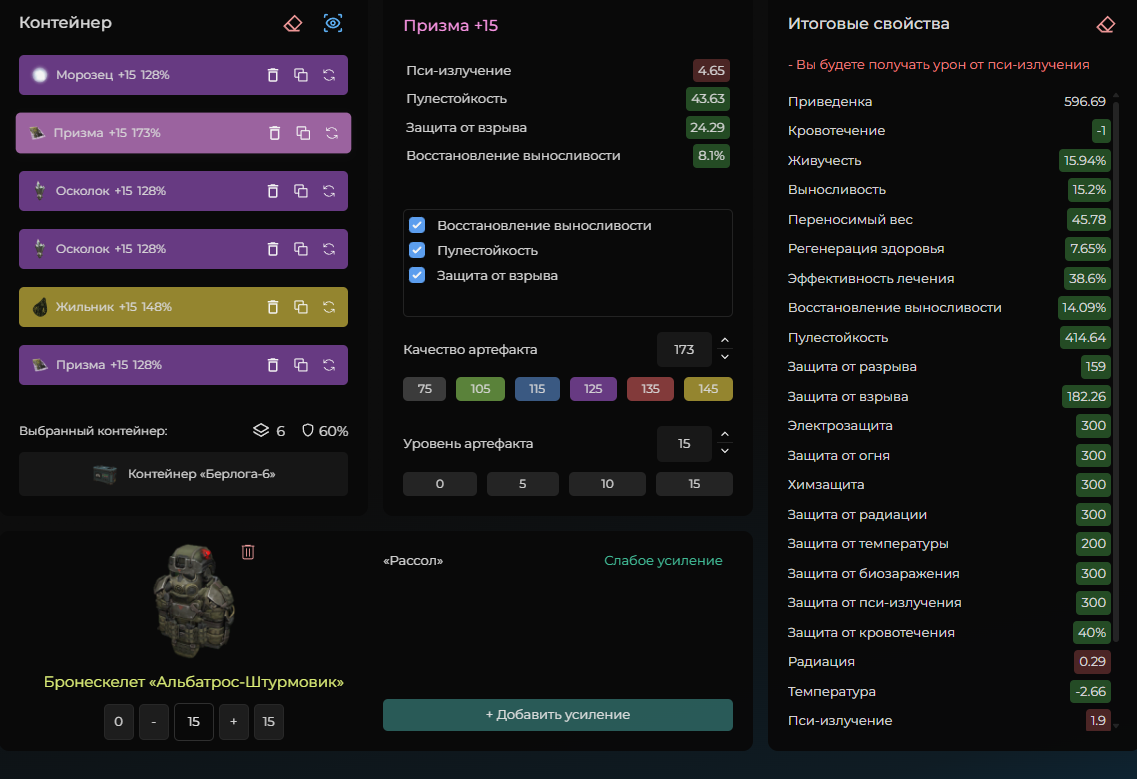Screen dimensions: 1137x779
Task: Delete the Призма +15 128% artifact
Action: 273,365
